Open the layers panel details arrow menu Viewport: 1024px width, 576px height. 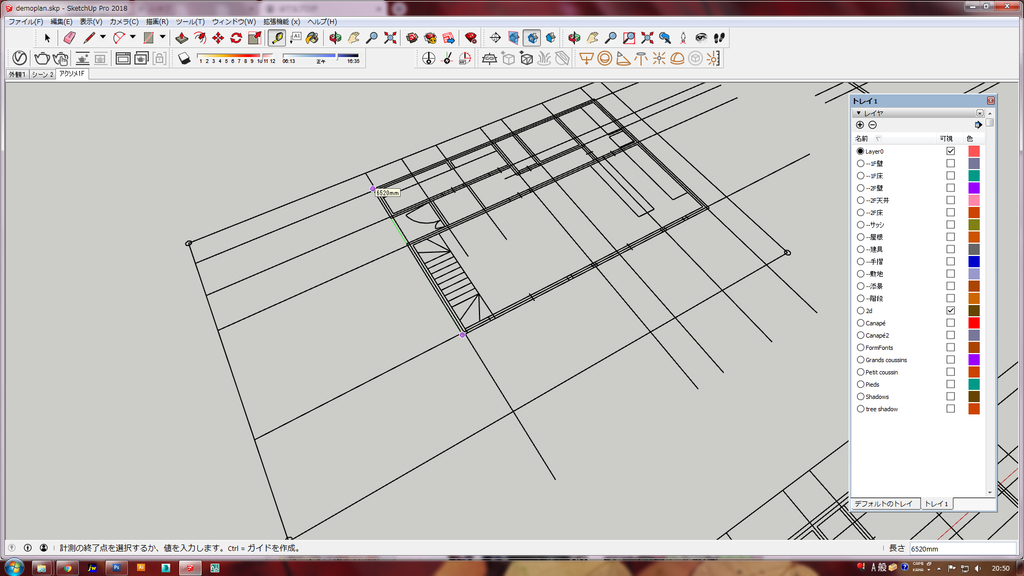coord(978,125)
